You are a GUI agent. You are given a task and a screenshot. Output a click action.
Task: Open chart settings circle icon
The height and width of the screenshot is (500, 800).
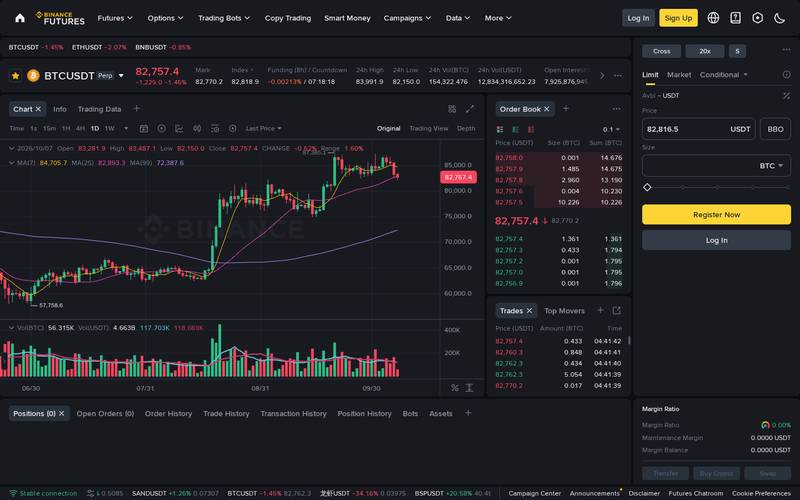coord(233,129)
